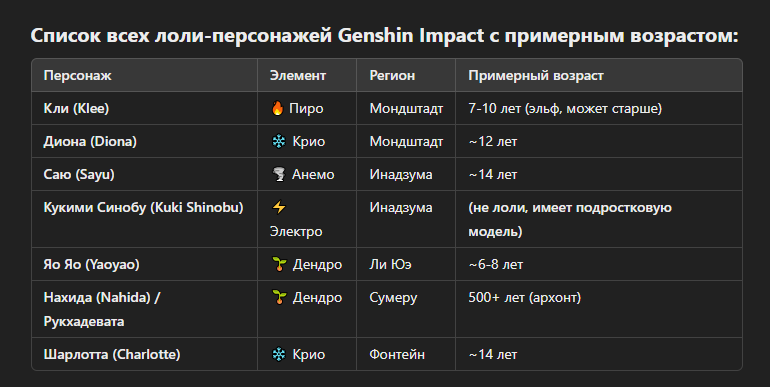
Task: Click the snowflake icon in Диона row
Action: 278,141
